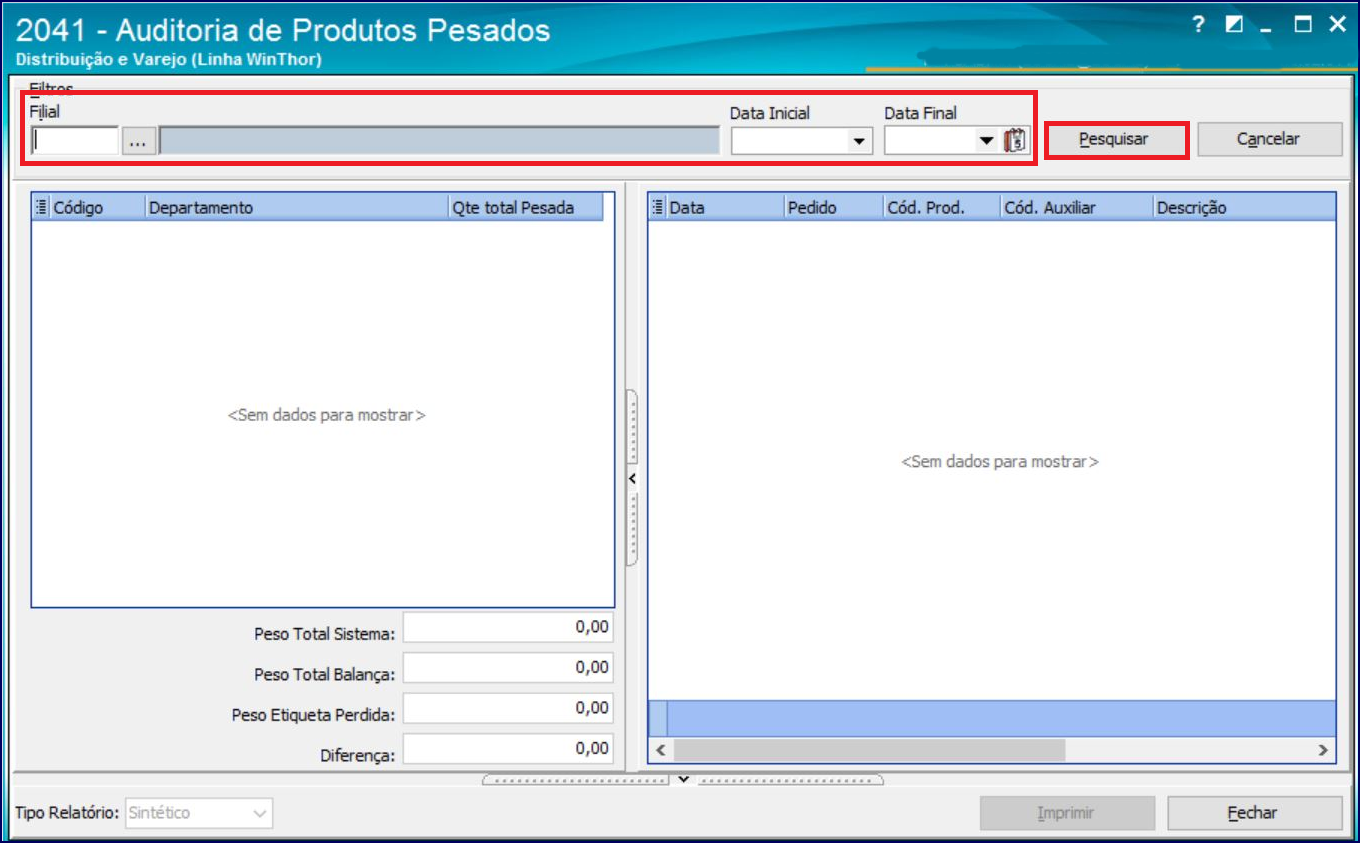The height and width of the screenshot is (843, 1360).
Task: Sort by the Departamento column header
Action: click(297, 208)
